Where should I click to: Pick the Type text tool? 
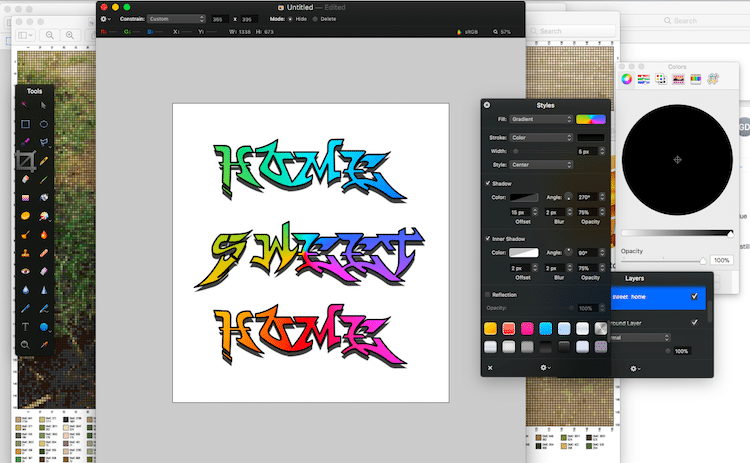point(26,327)
